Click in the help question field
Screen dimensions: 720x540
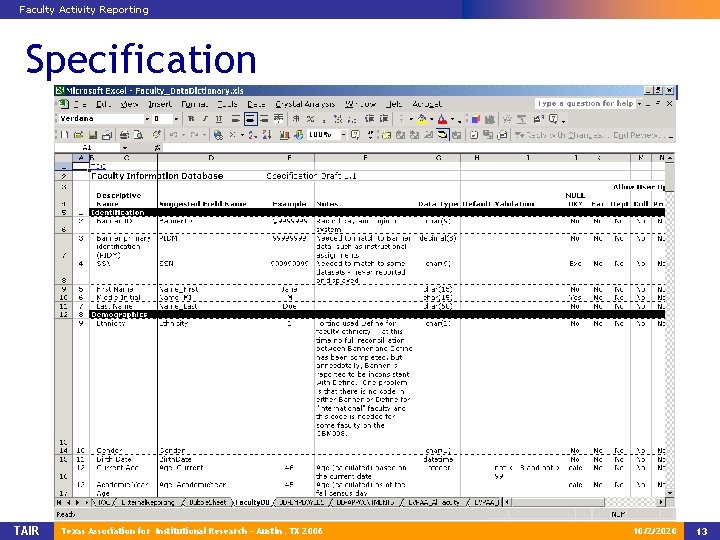(585, 104)
